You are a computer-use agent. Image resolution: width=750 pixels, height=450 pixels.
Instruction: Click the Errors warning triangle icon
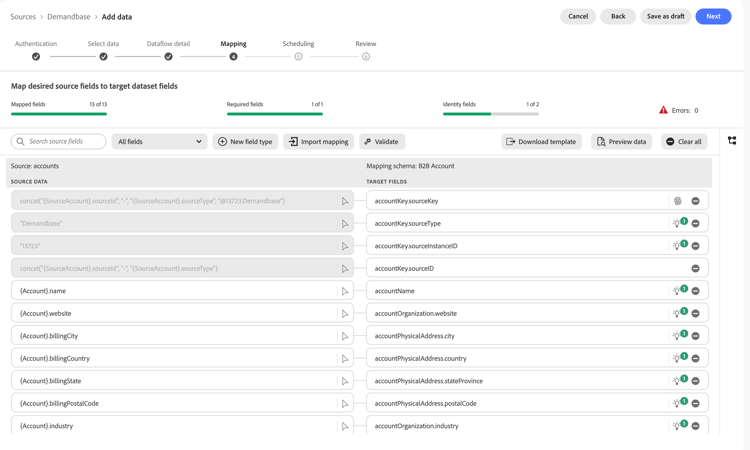[663, 110]
